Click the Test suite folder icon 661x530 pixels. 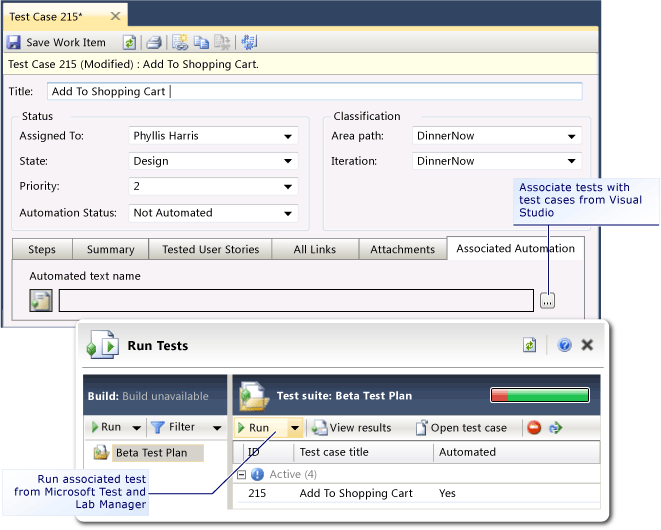[254, 396]
